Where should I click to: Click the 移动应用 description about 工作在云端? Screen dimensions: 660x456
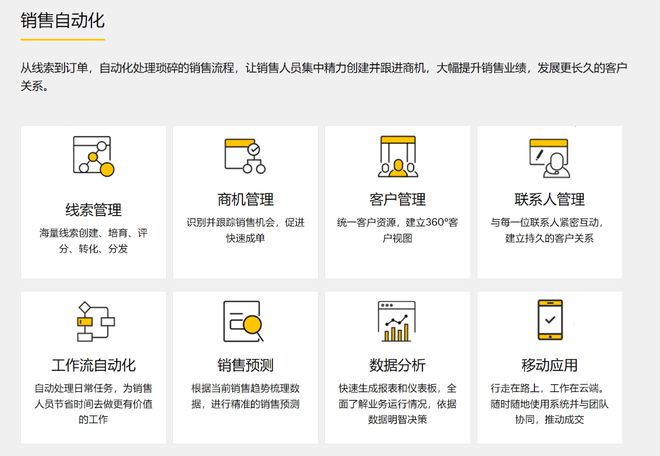click(549, 404)
